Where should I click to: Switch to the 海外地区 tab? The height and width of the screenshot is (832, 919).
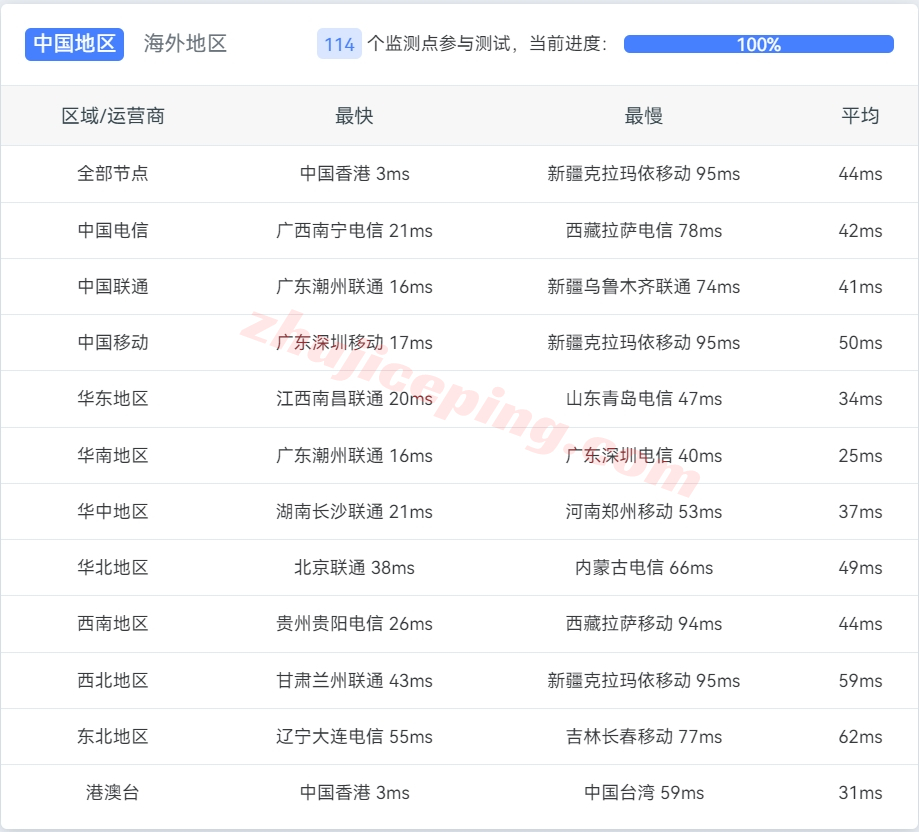point(185,44)
